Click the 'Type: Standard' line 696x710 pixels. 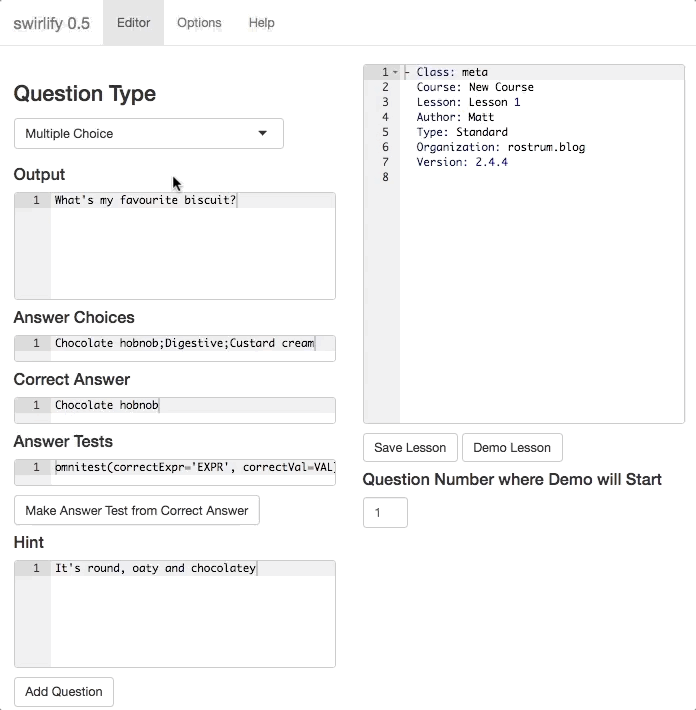462,132
